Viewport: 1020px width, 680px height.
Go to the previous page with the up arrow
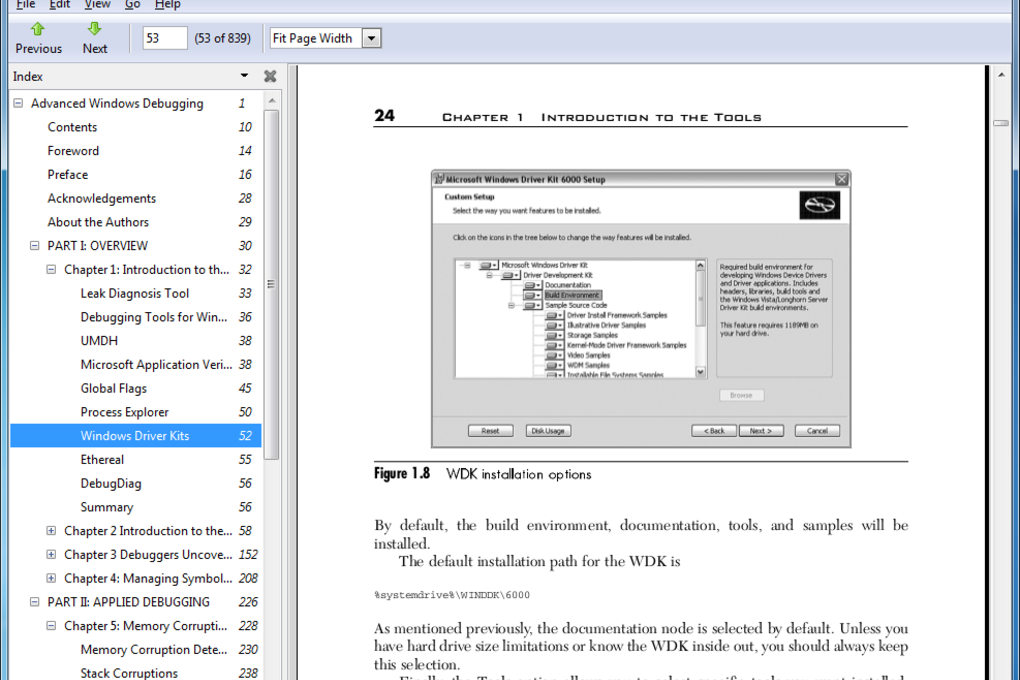(x=38, y=29)
